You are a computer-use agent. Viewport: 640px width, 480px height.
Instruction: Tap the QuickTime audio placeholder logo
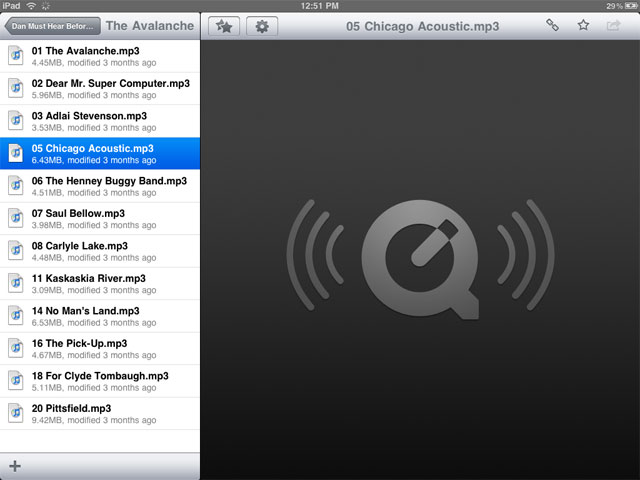[x=420, y=259]
